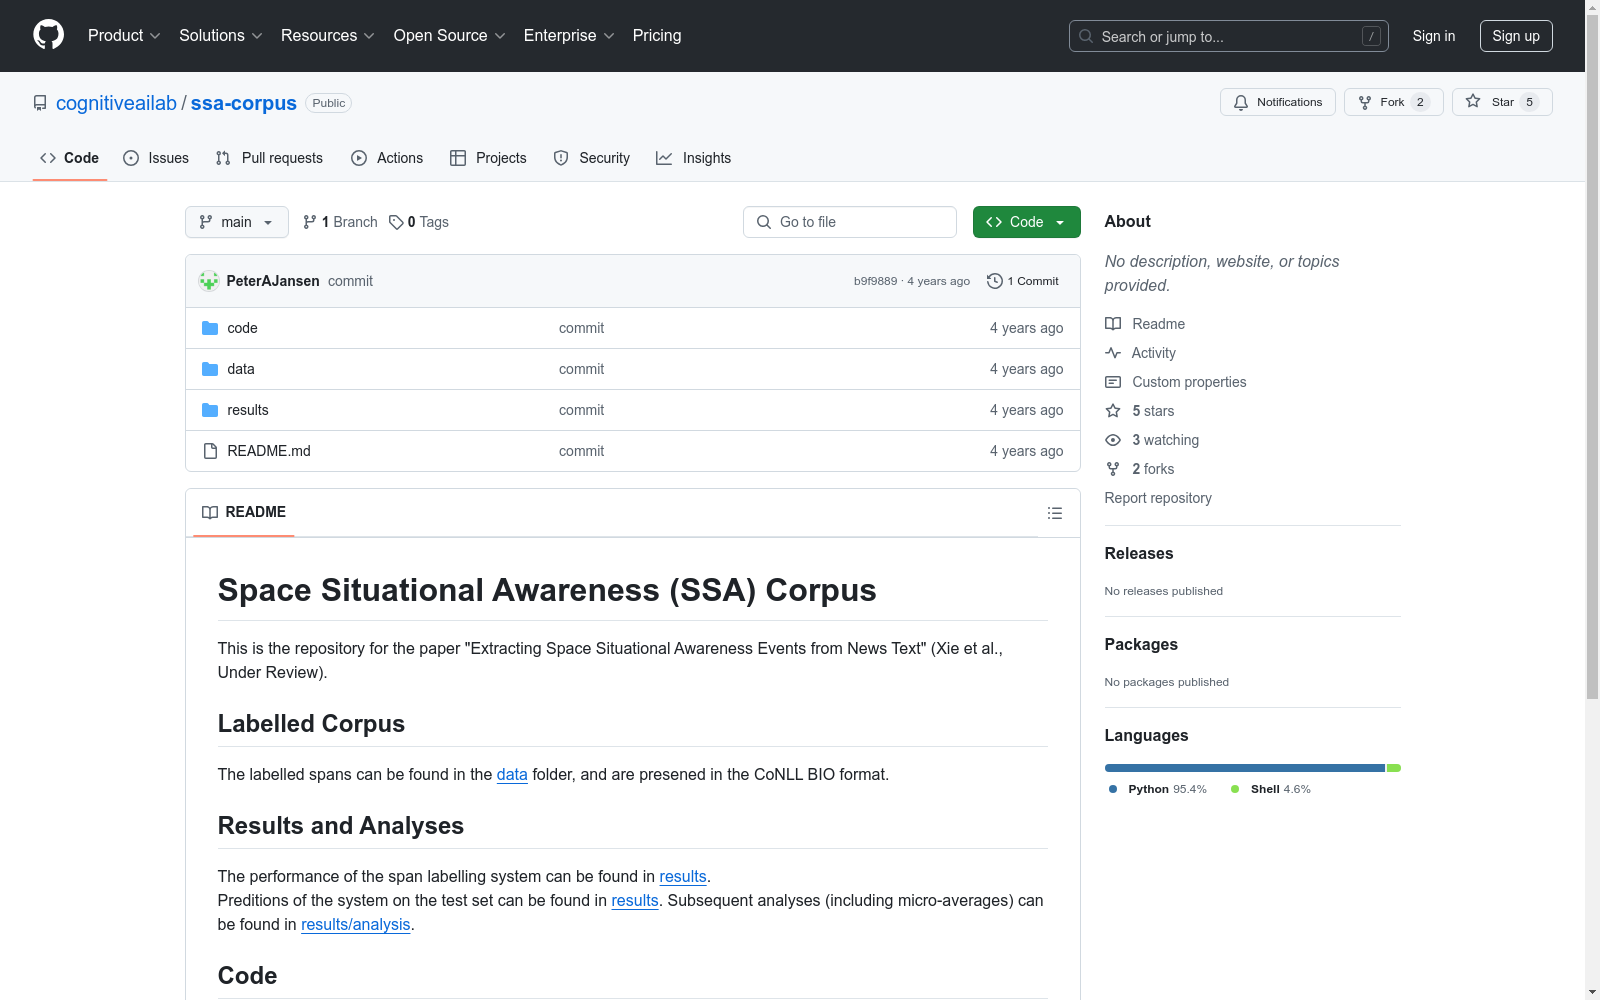Open the README.md file name

coord(269,451)
